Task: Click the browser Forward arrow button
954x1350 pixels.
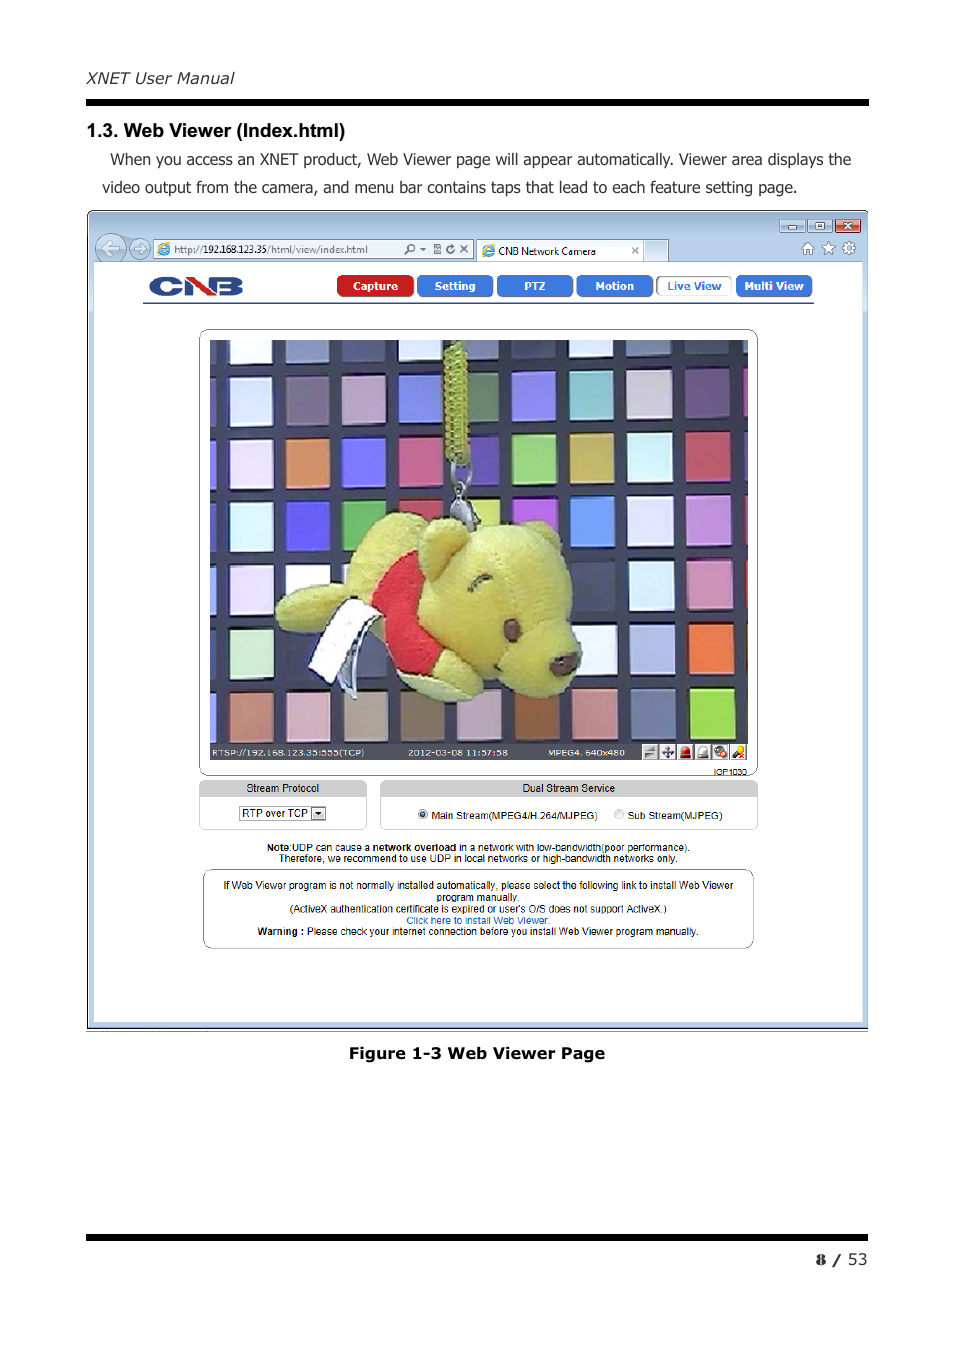Action: (x=140, y=249)
